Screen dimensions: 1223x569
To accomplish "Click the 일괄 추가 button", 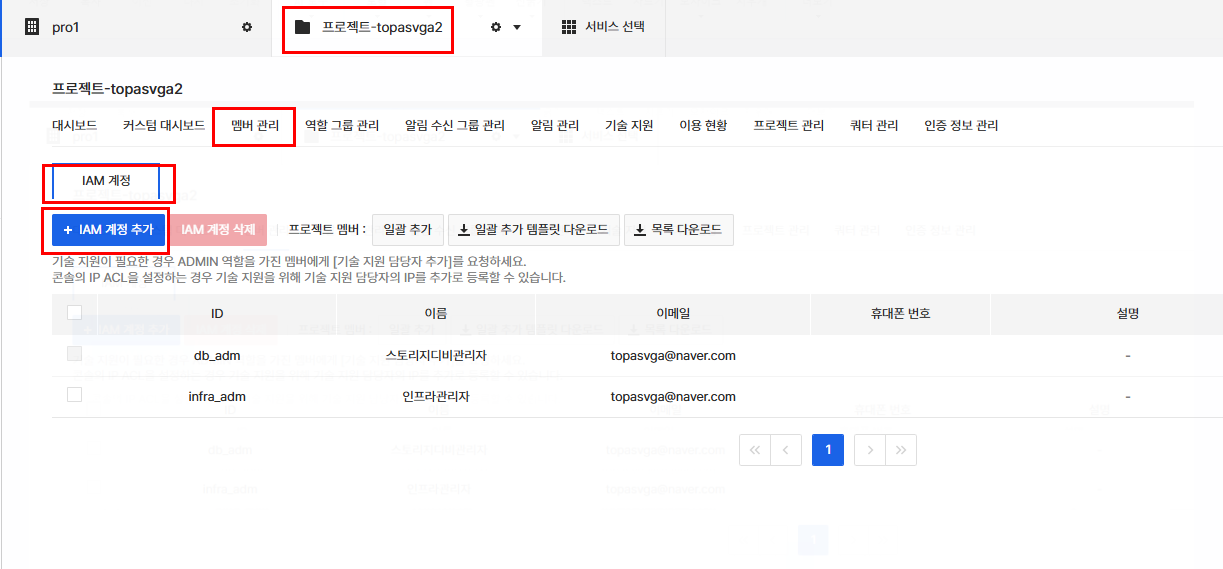I will [x=407, y=229].
